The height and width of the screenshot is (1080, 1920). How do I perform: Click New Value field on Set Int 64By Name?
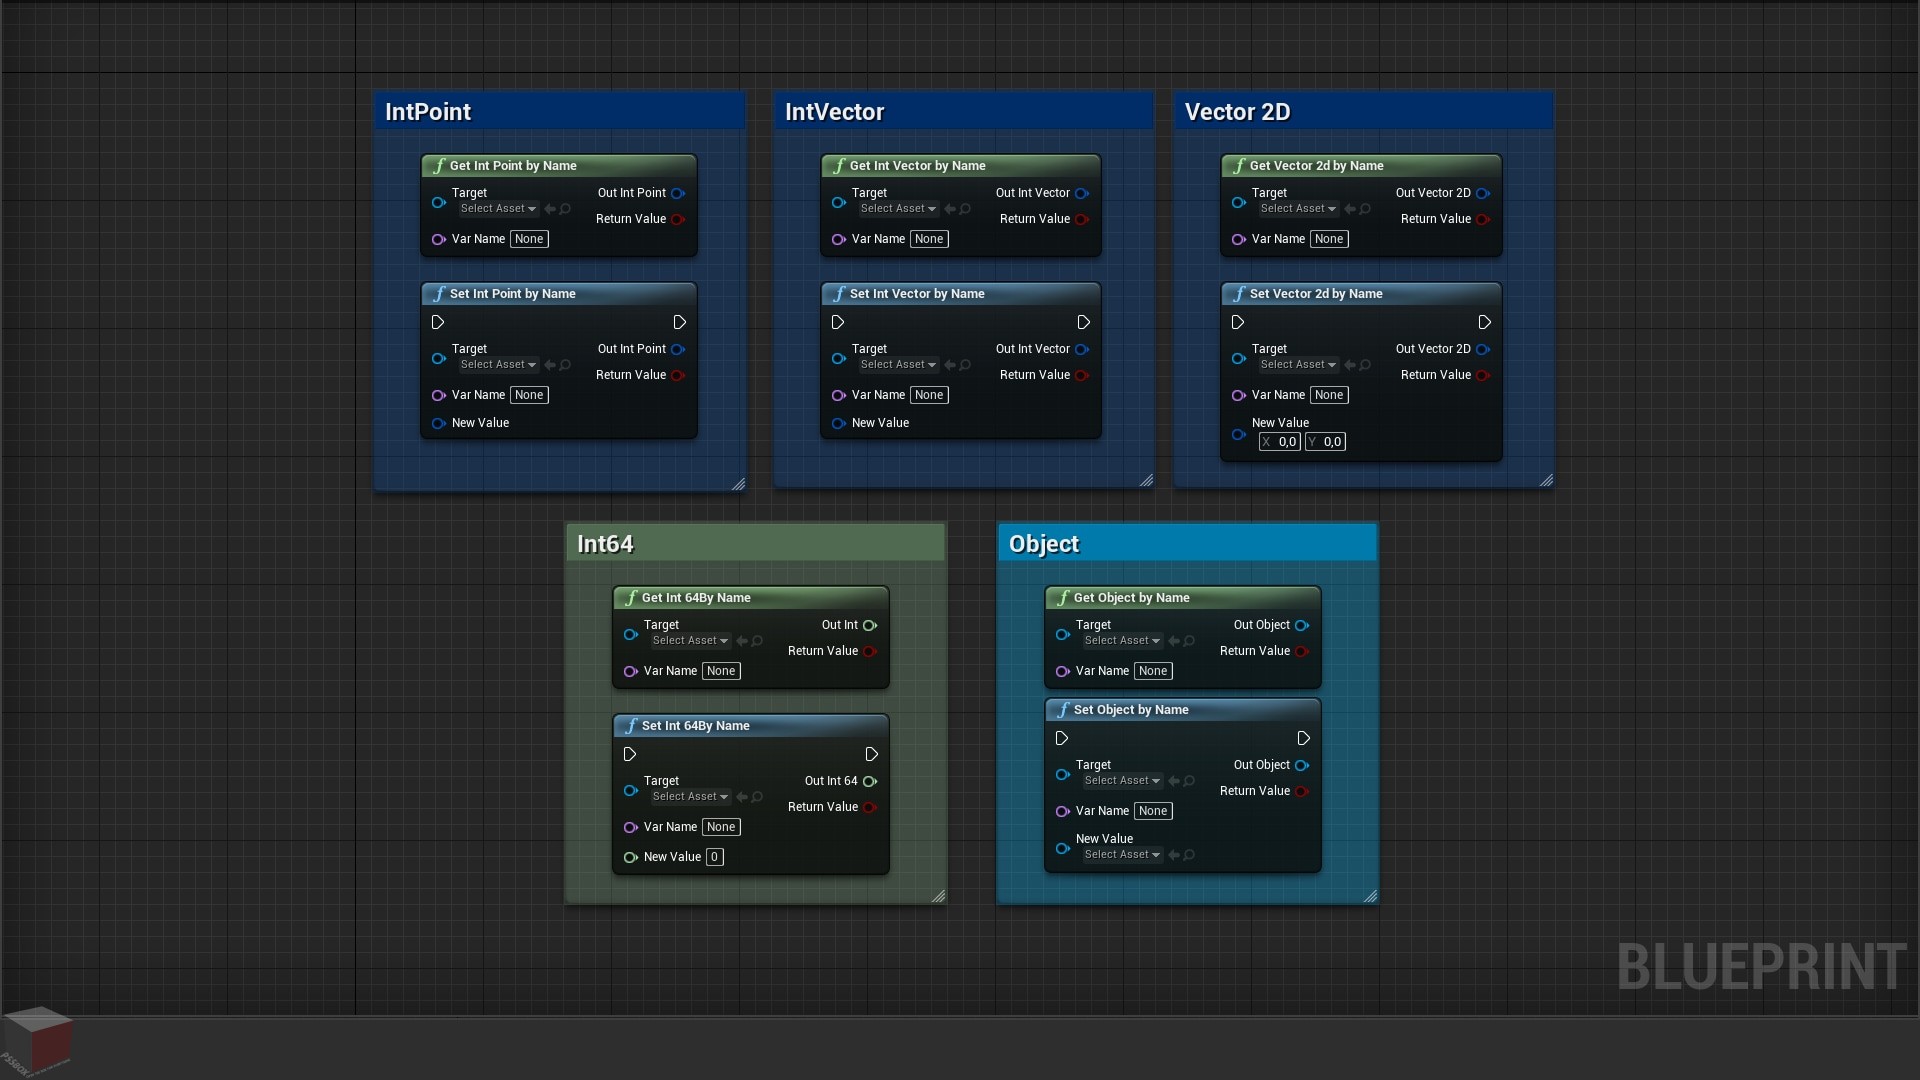[x=714, y=857]
